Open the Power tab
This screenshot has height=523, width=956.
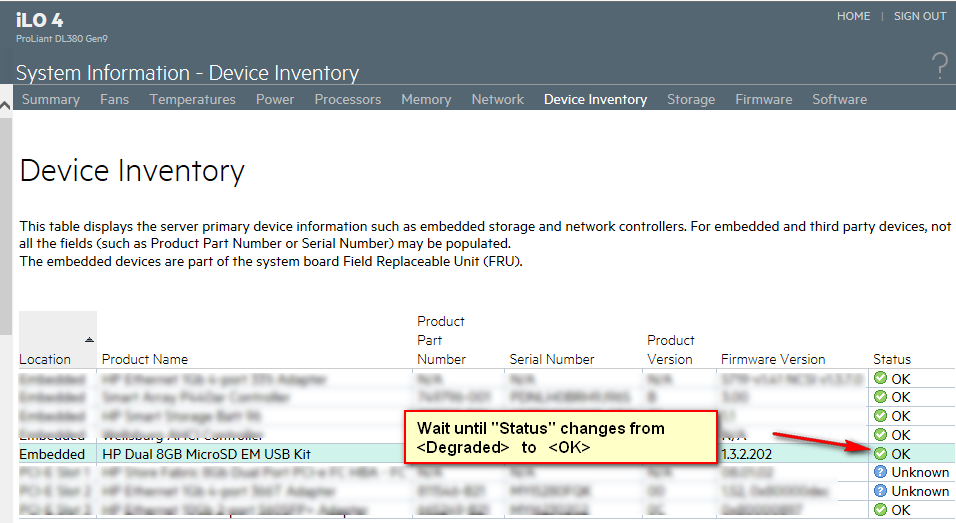[x=275, y=99]
